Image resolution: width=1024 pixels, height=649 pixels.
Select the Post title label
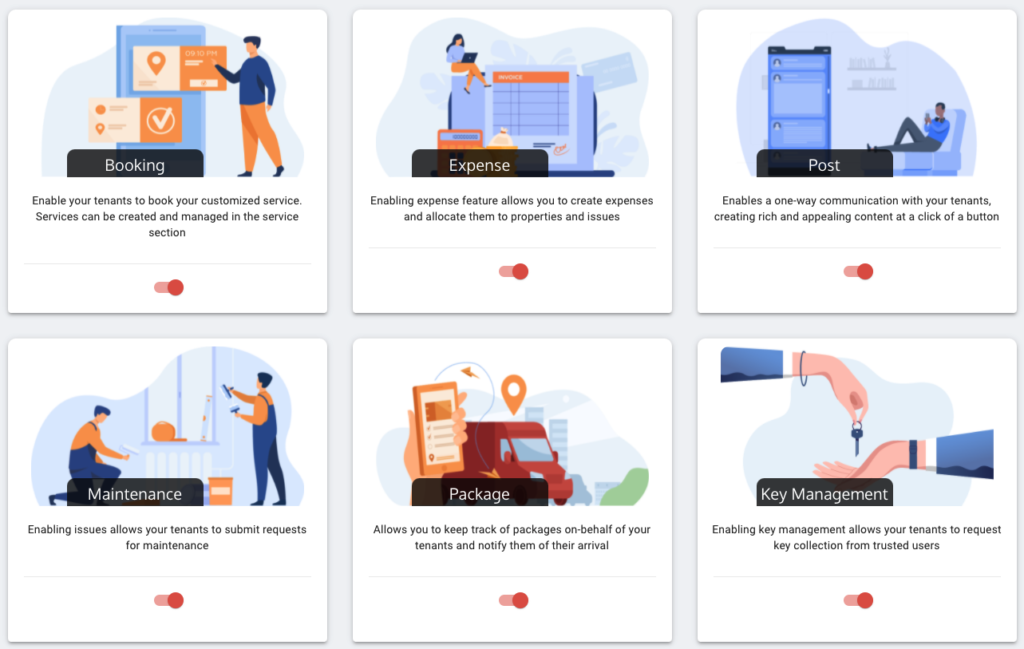[x=824, y=165]
